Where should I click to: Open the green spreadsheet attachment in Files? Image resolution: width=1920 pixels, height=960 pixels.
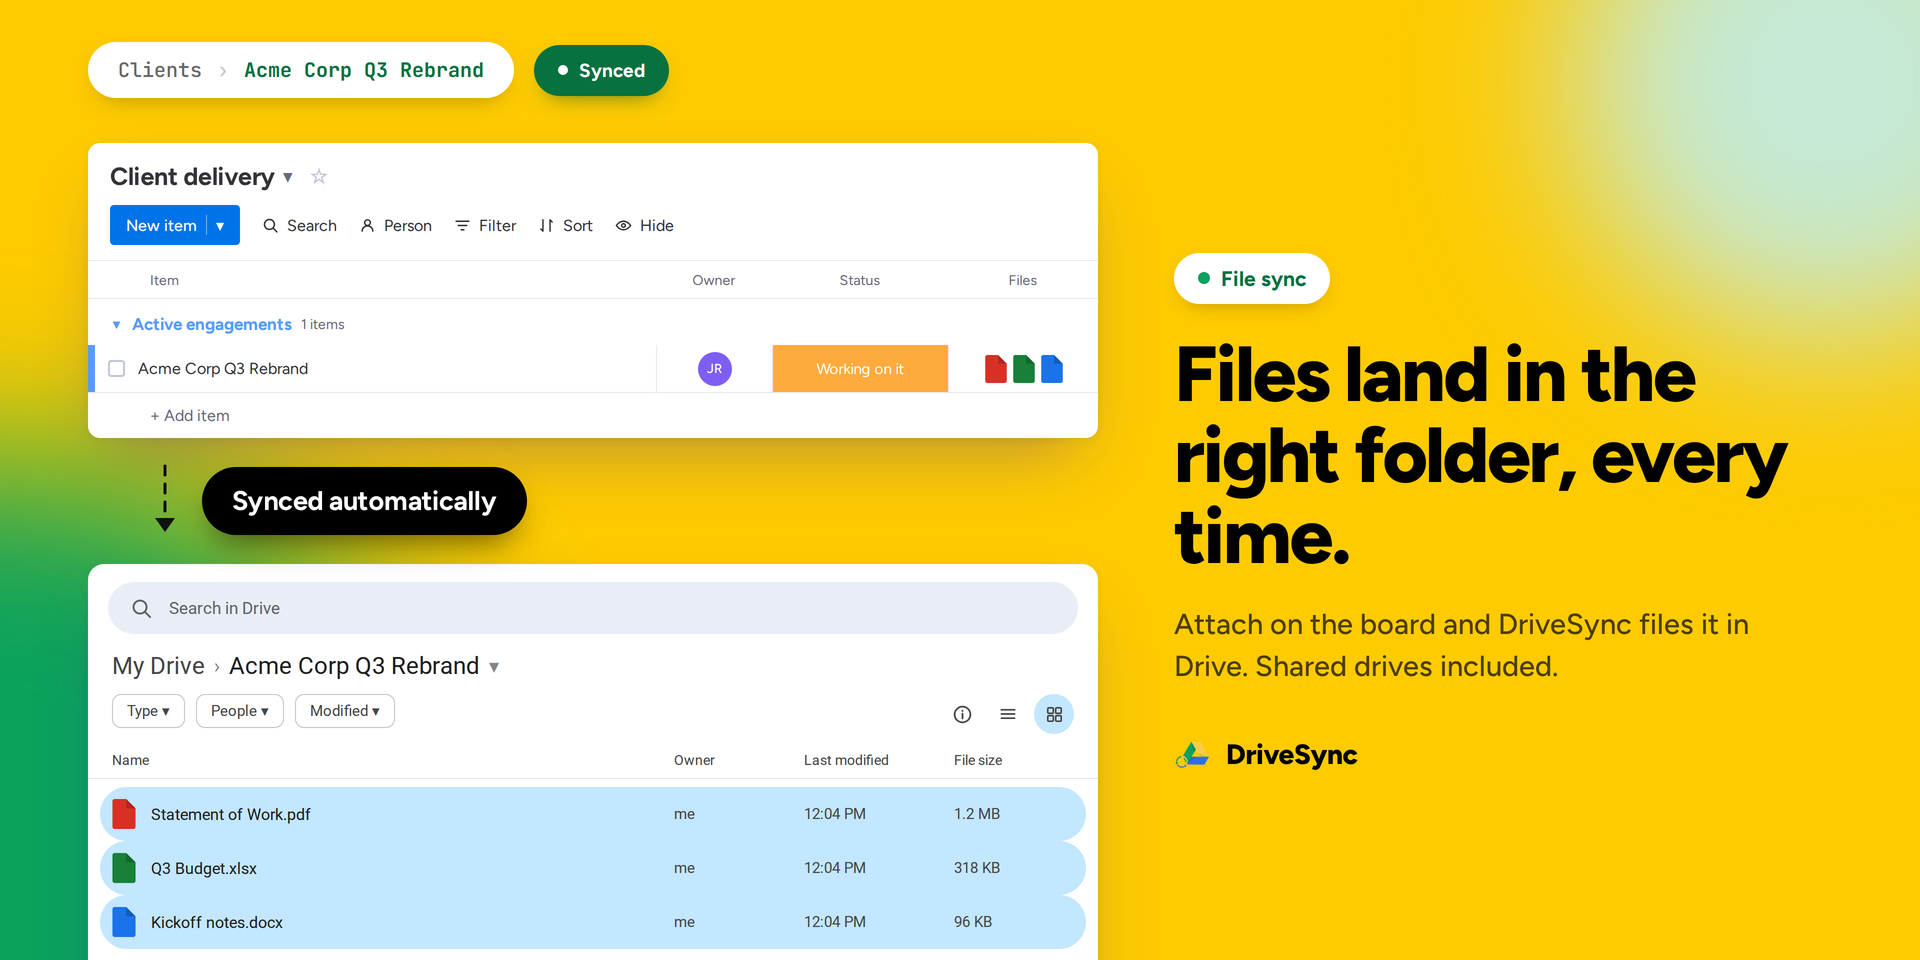[x=1024, y=369]
